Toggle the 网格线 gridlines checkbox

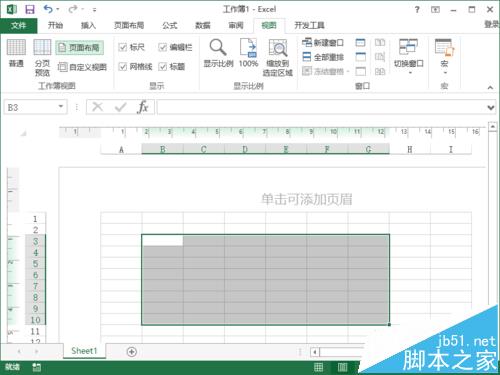click(x=123, y=67)
